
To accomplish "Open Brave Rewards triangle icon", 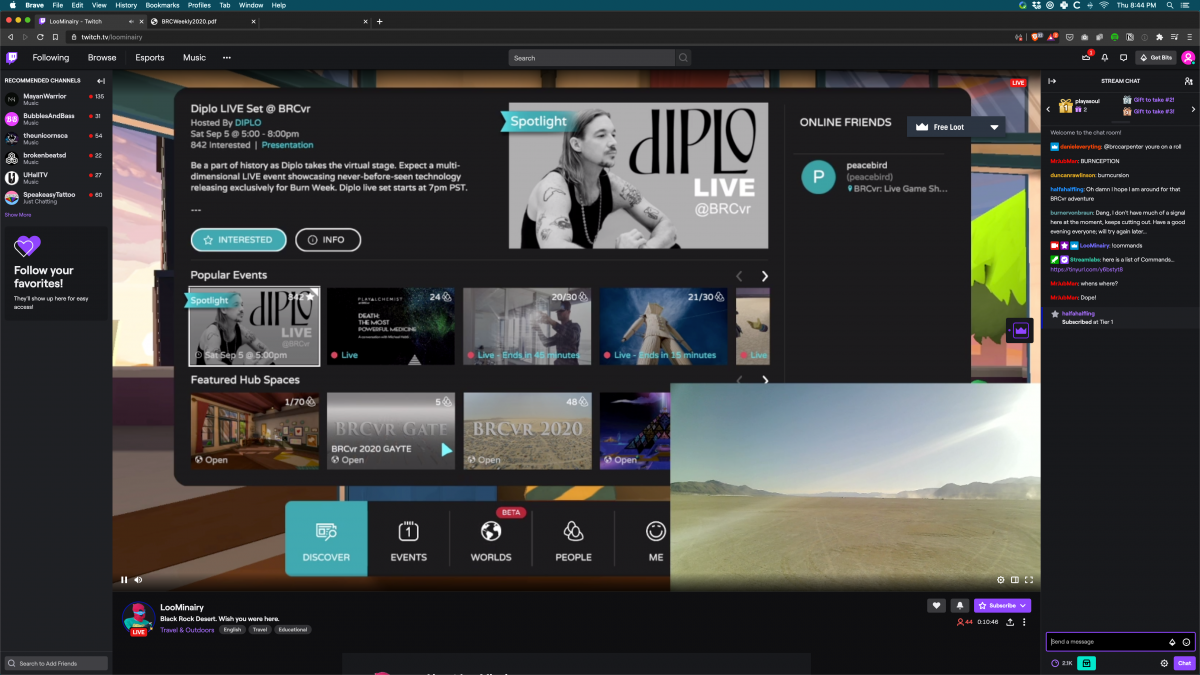I will 1053,36.
